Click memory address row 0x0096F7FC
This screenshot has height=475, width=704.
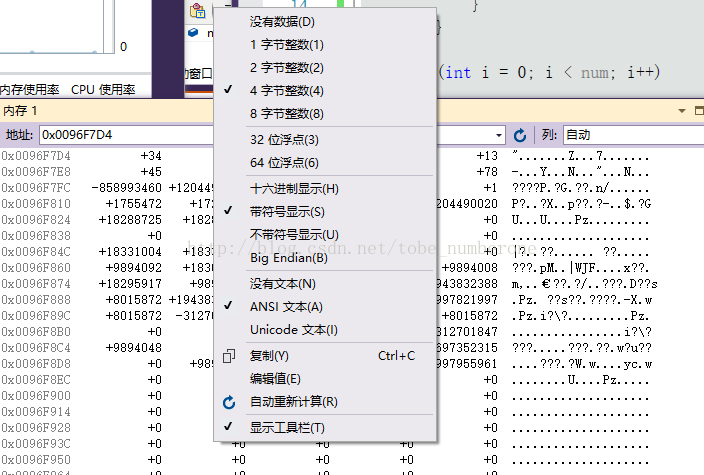tap(36, 188)
